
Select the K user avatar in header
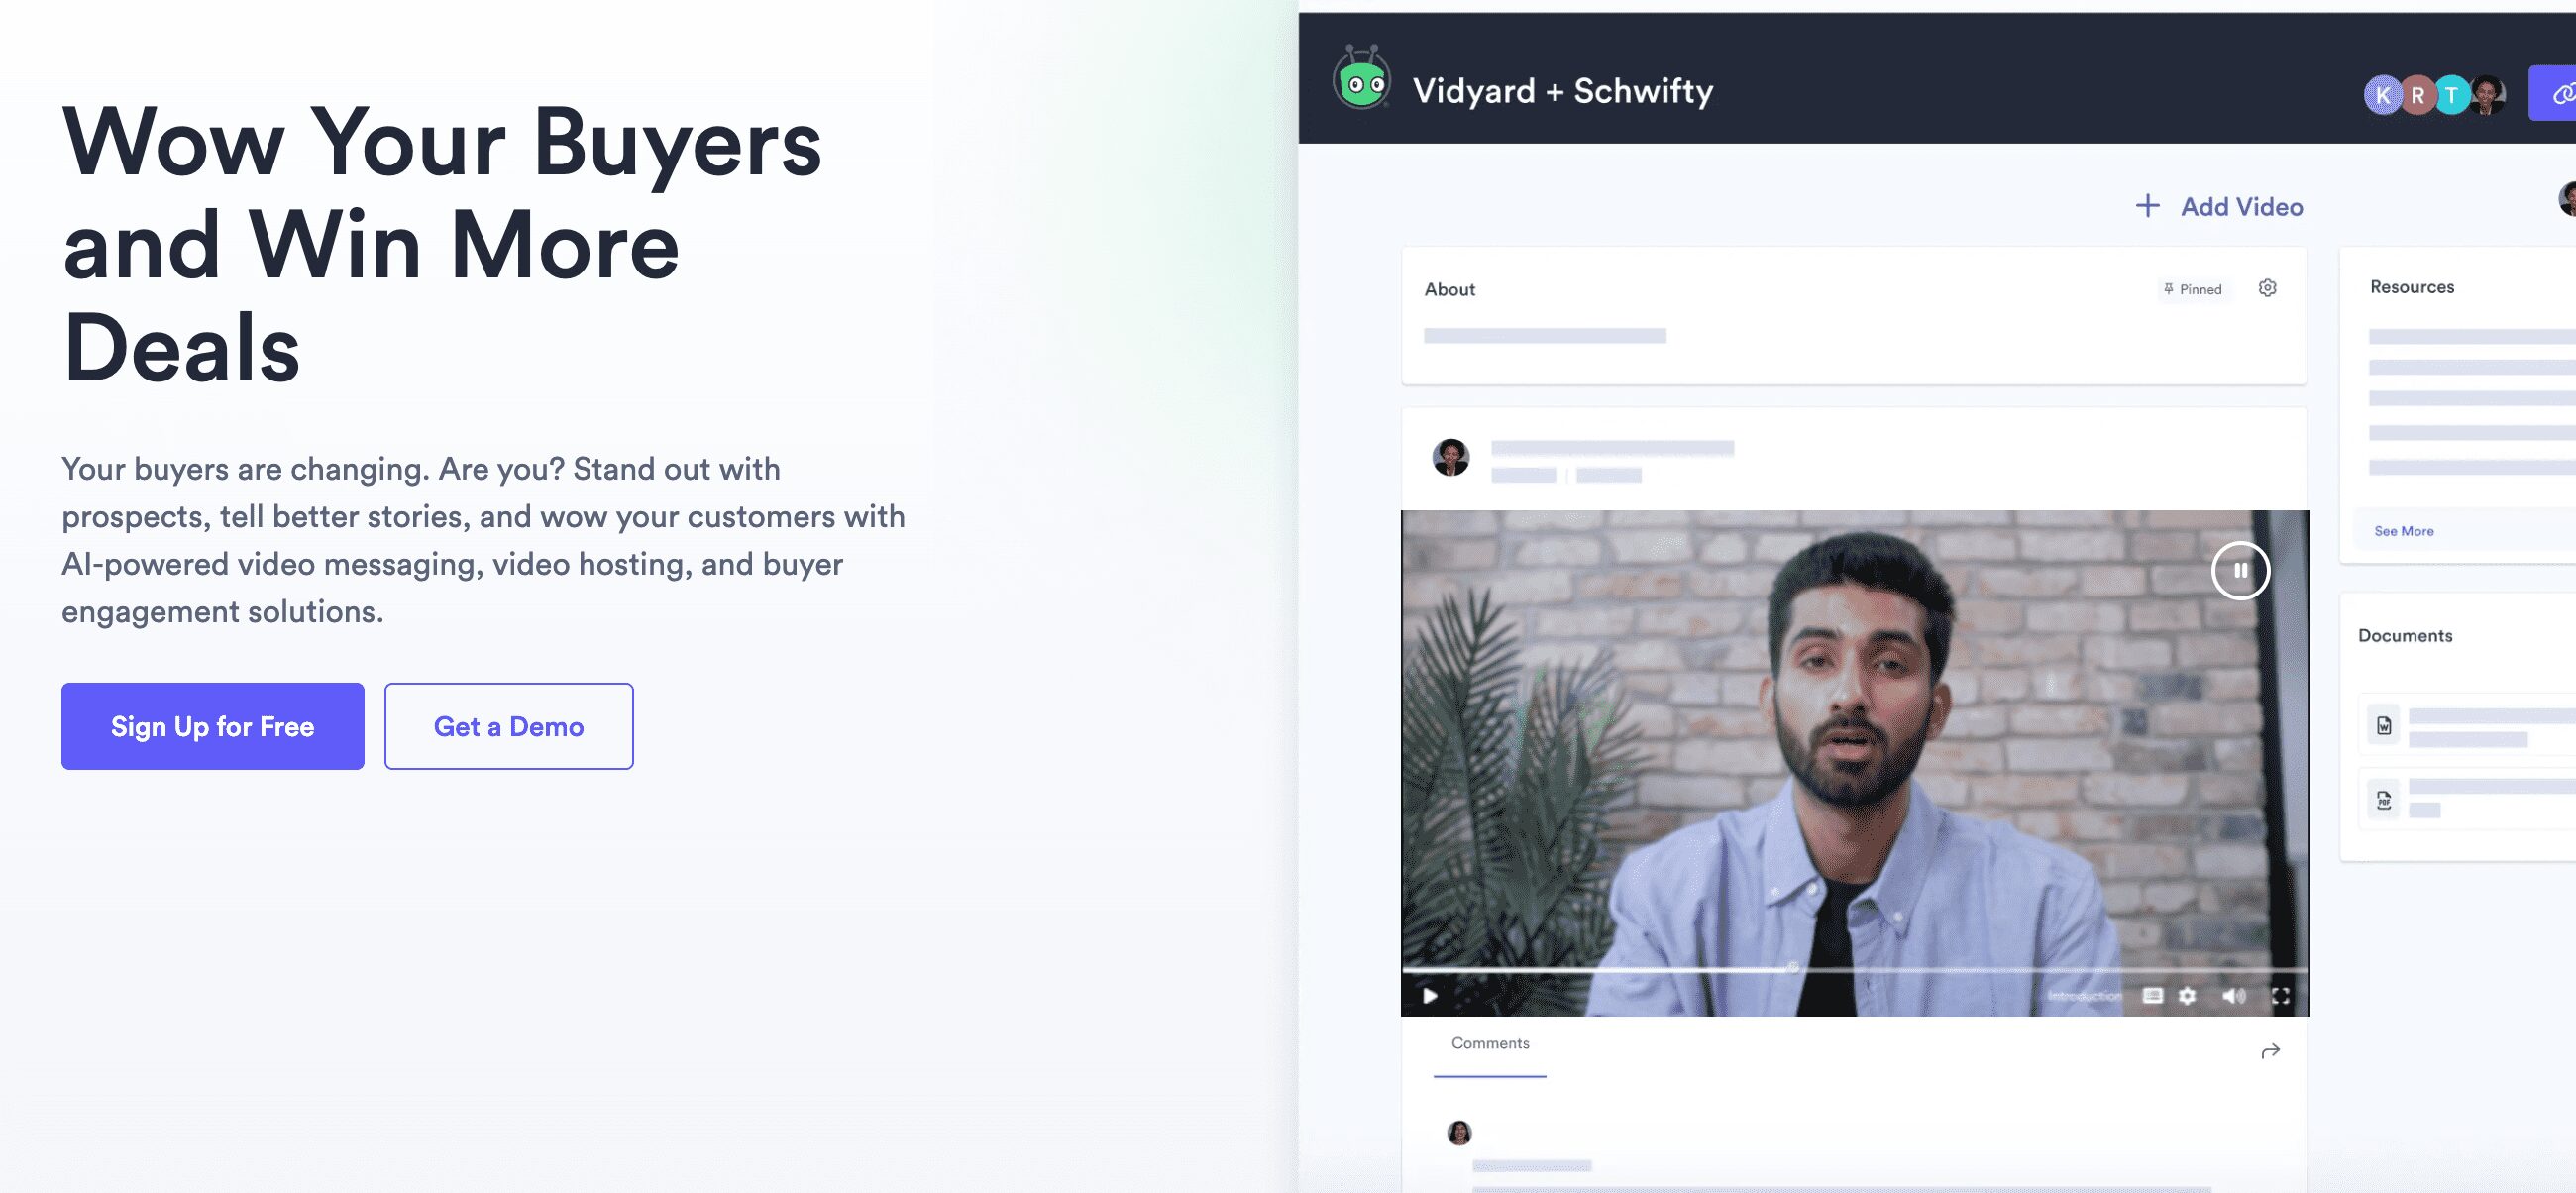pos(2382,95)
